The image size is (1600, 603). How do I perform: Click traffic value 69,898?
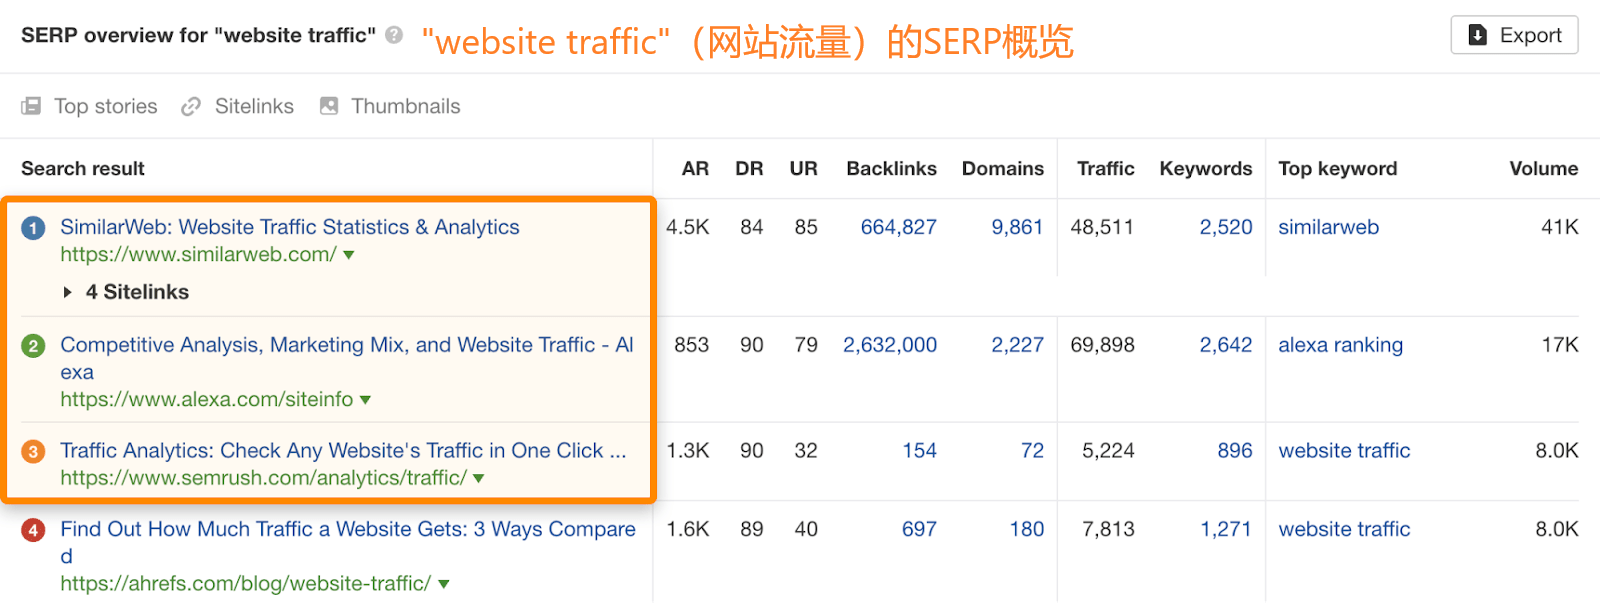tap(1102, 345)
